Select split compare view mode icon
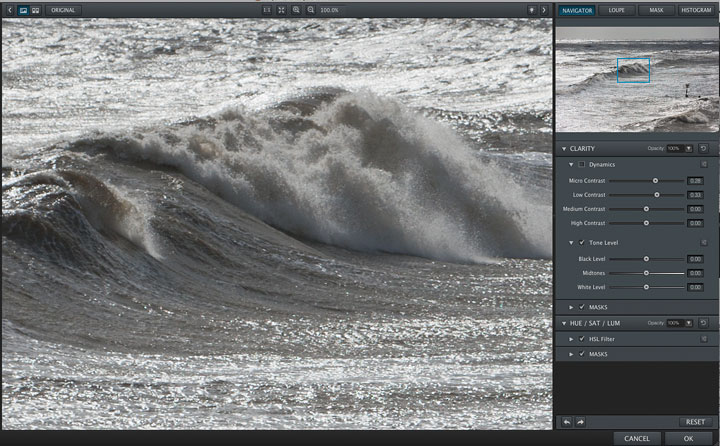This screenshot has width=720, height=446. (35, 10)
